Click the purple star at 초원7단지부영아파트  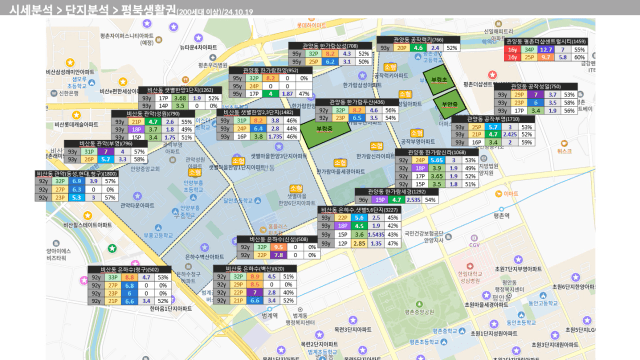[x=518, y=259]
